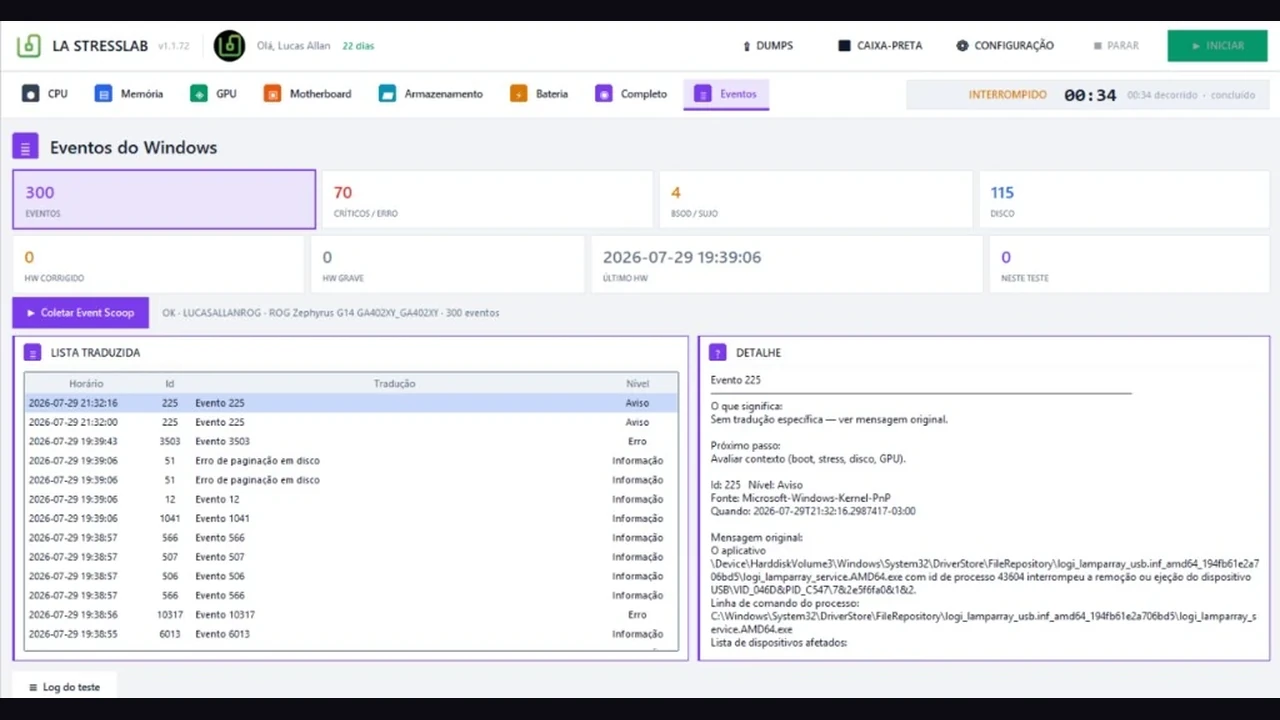Open the user avatar profile icon
The image size is (1280, 720).
click(x=229, y=46)
